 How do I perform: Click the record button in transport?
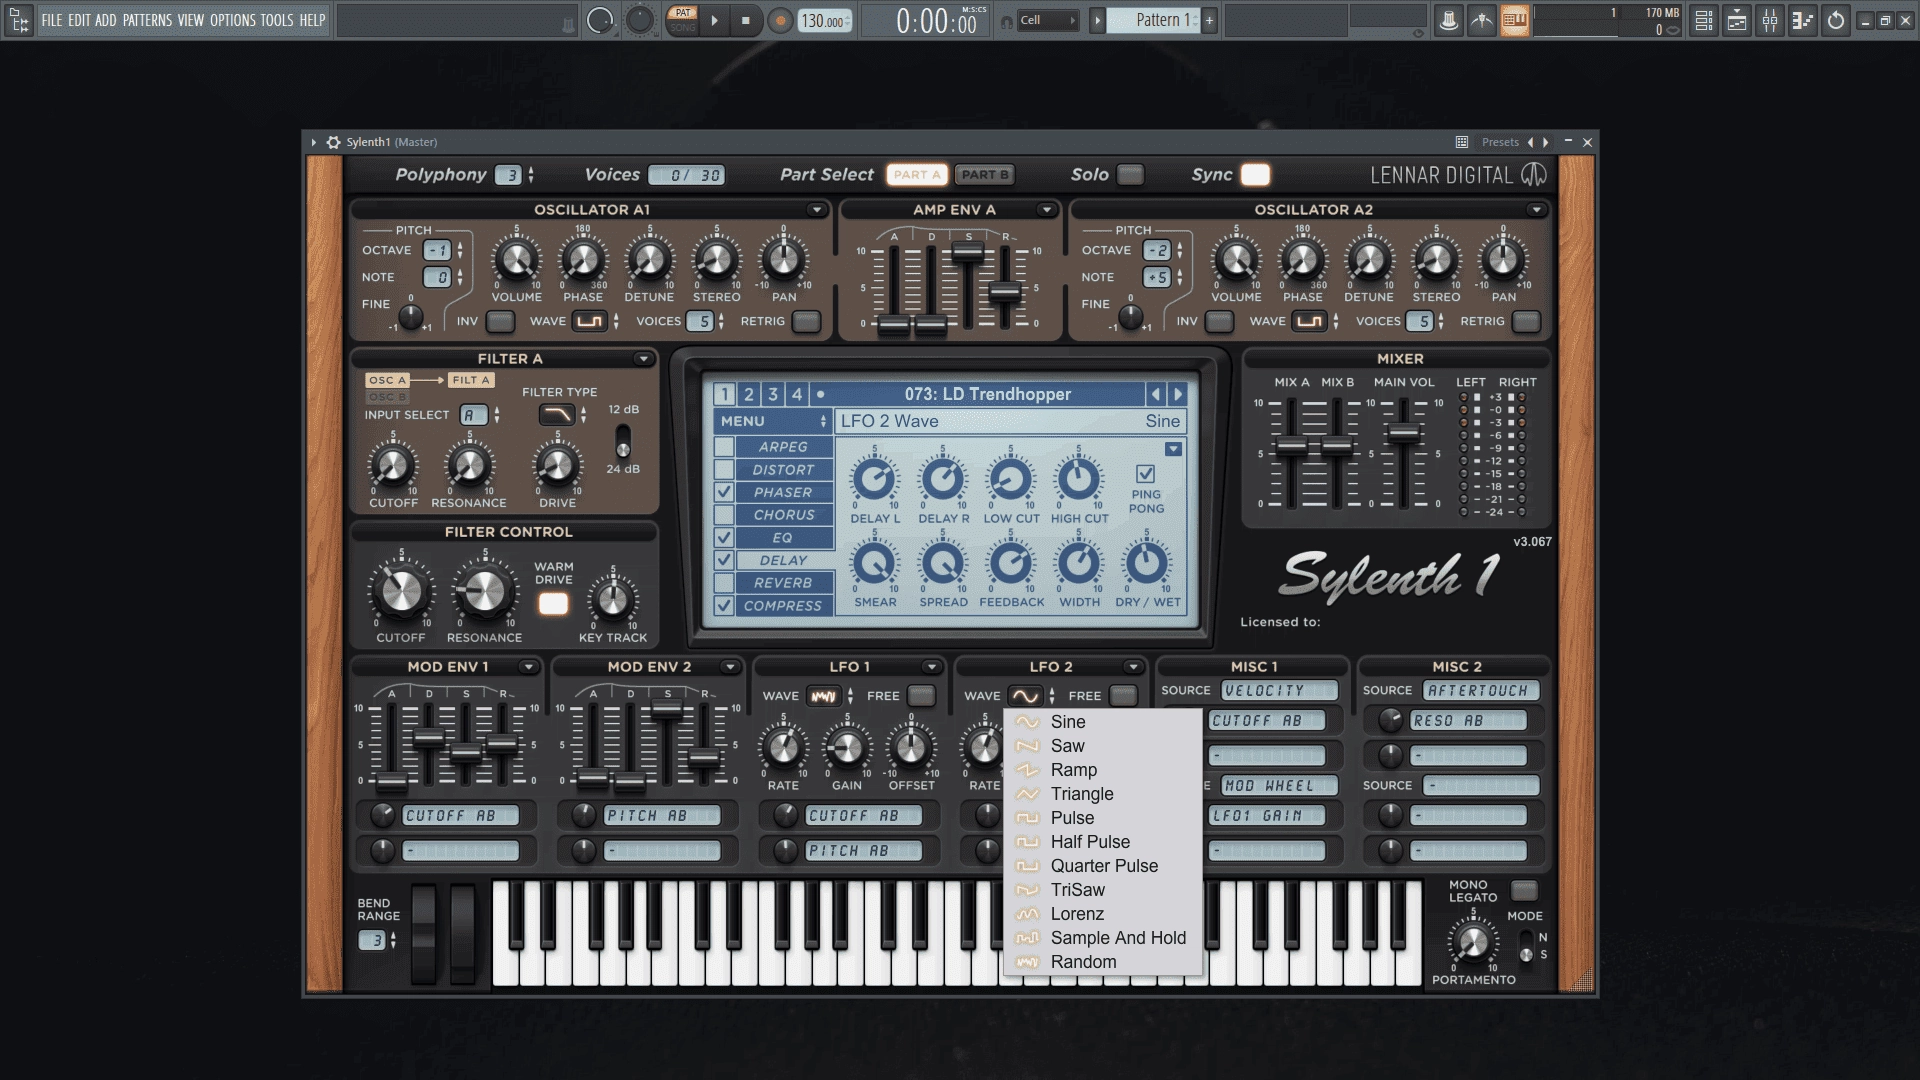click(780, 20)
